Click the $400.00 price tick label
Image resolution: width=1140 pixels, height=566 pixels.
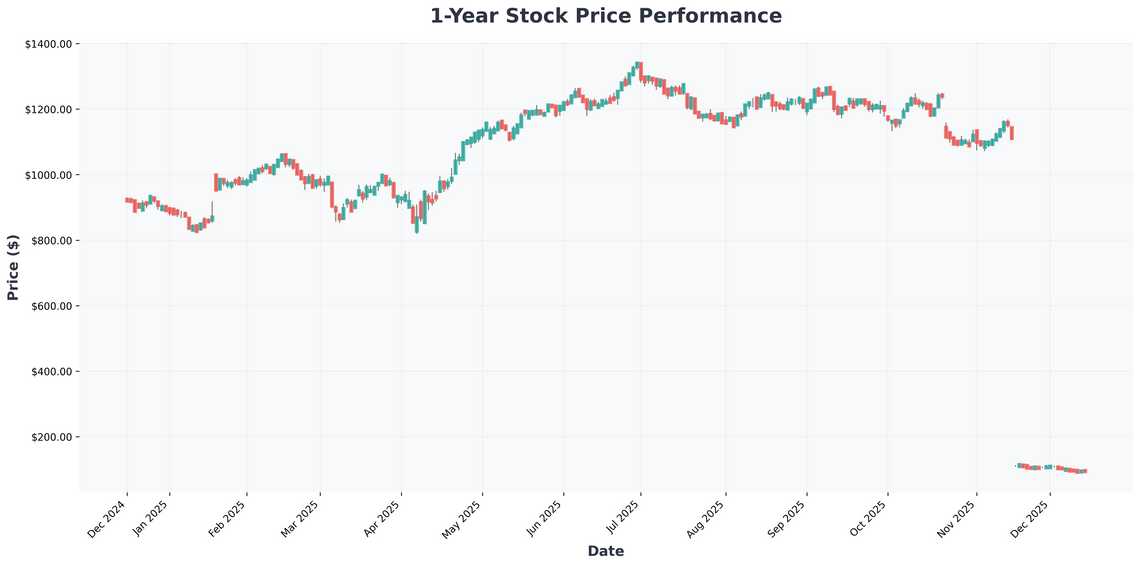pos(53,372)
